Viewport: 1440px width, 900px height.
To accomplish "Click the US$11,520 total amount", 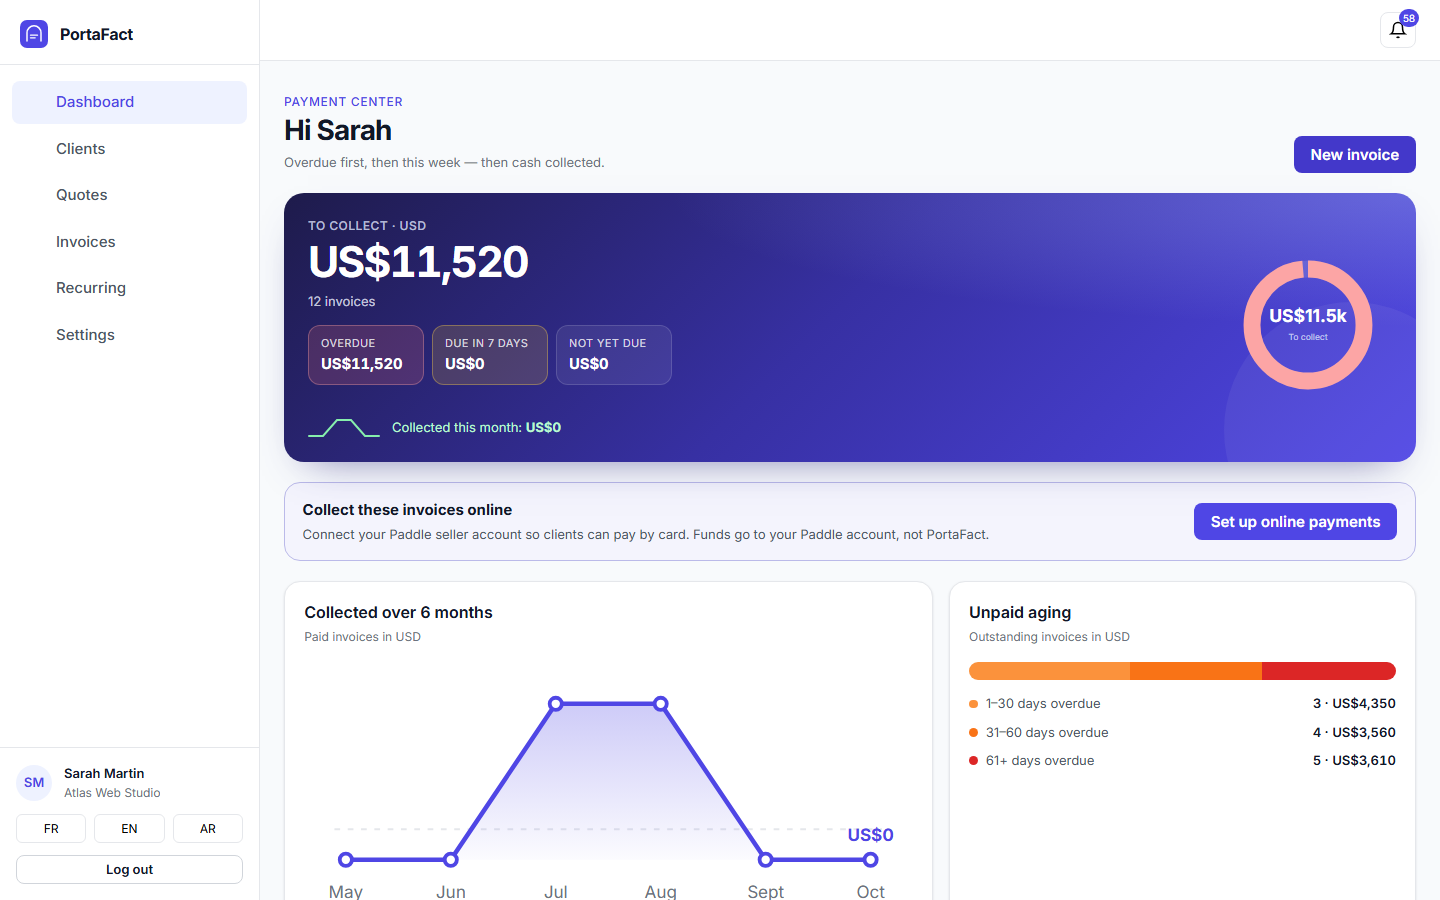I will [x=418, y=262].
